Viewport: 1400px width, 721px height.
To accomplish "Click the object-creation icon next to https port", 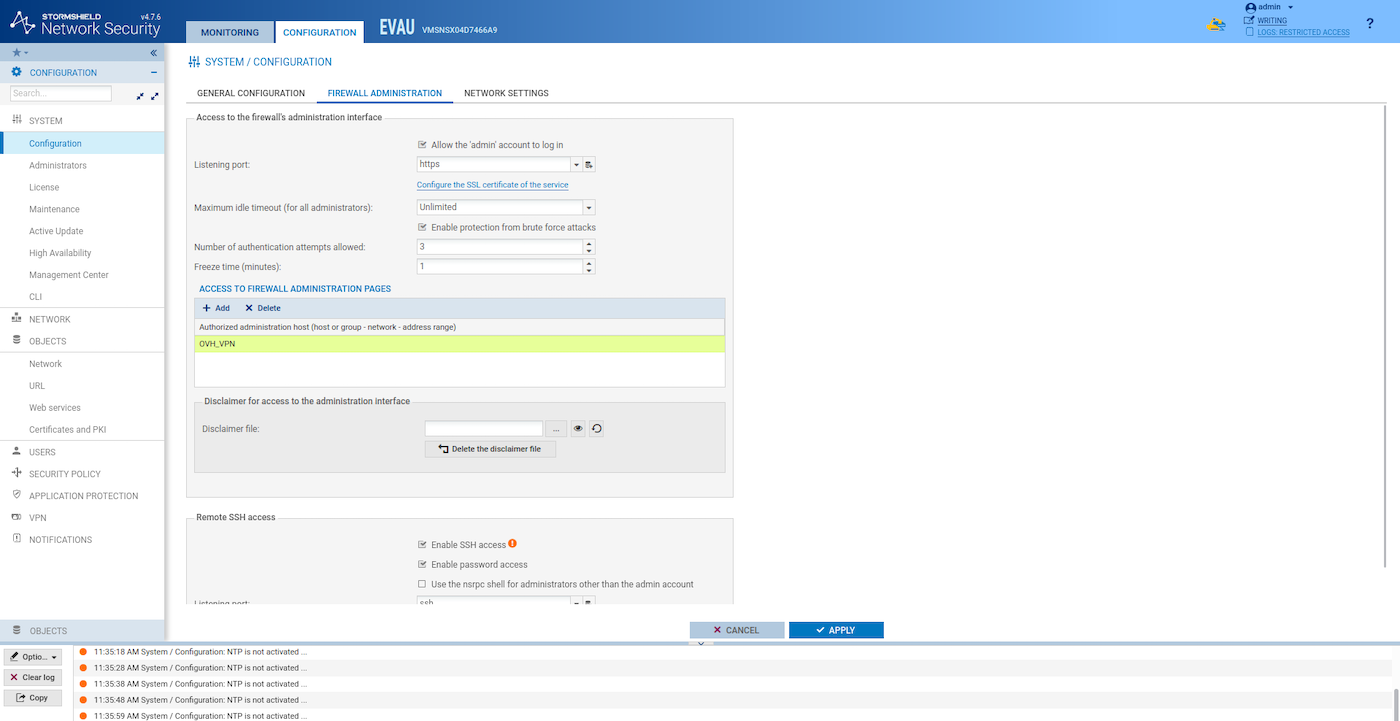I will tap(589, 165).
